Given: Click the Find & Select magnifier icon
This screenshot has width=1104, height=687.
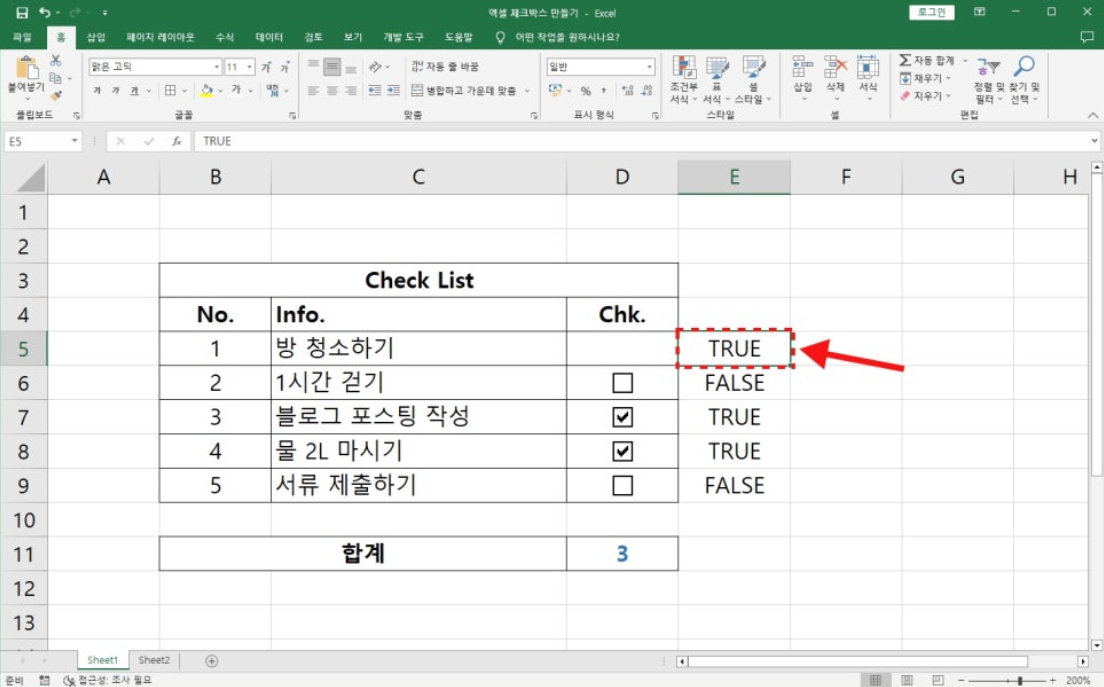Looking at the screenshot, I should coord(1024,68).
